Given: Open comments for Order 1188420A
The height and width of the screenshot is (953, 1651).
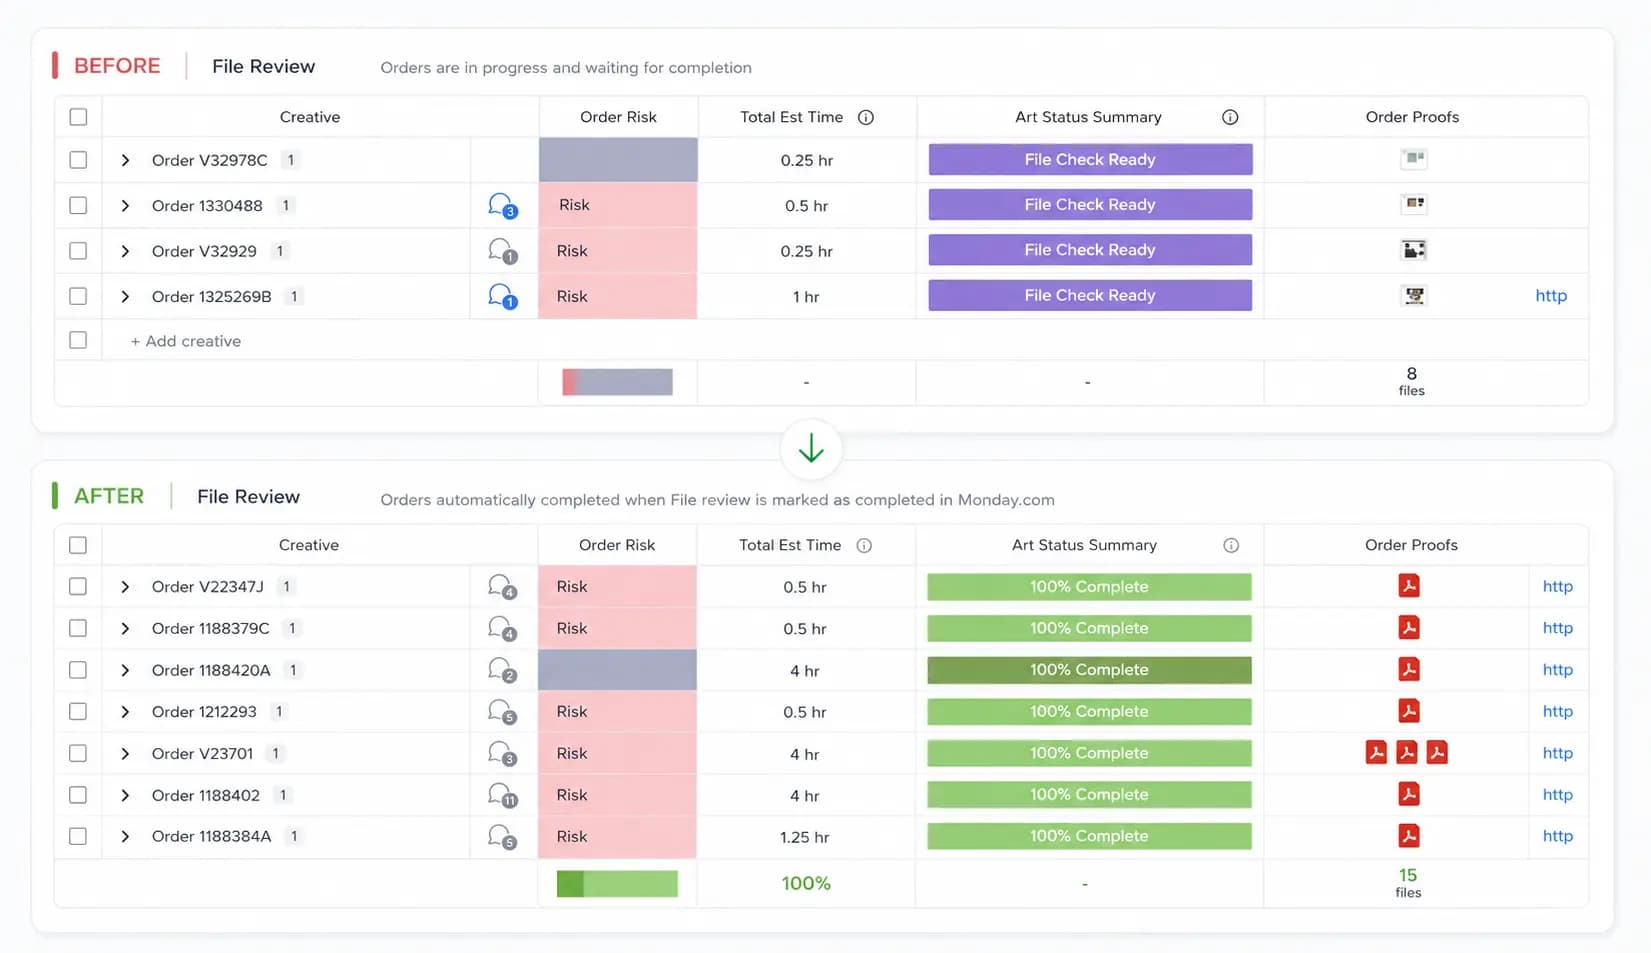Looking at the screenshot, I should (502, 670).
